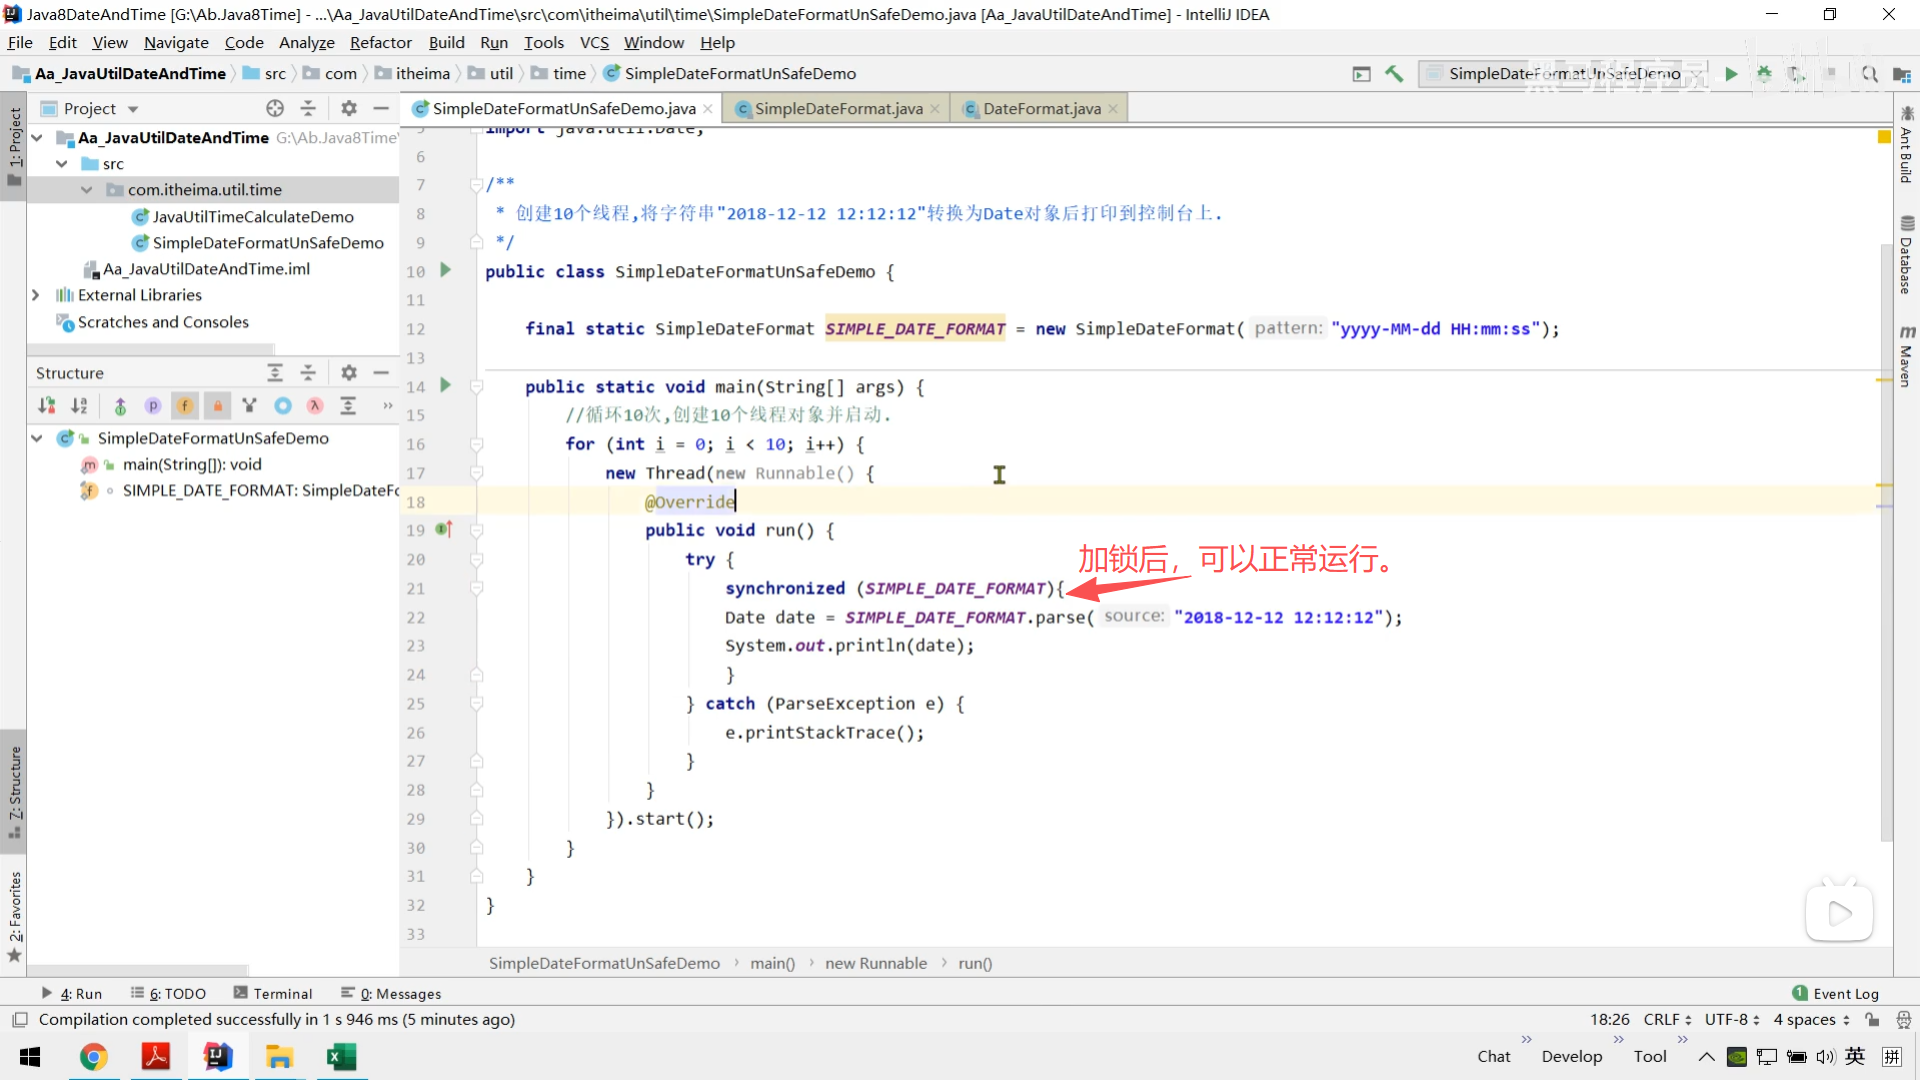
Task: Open the Refactor menu
Action: [380, 43]
